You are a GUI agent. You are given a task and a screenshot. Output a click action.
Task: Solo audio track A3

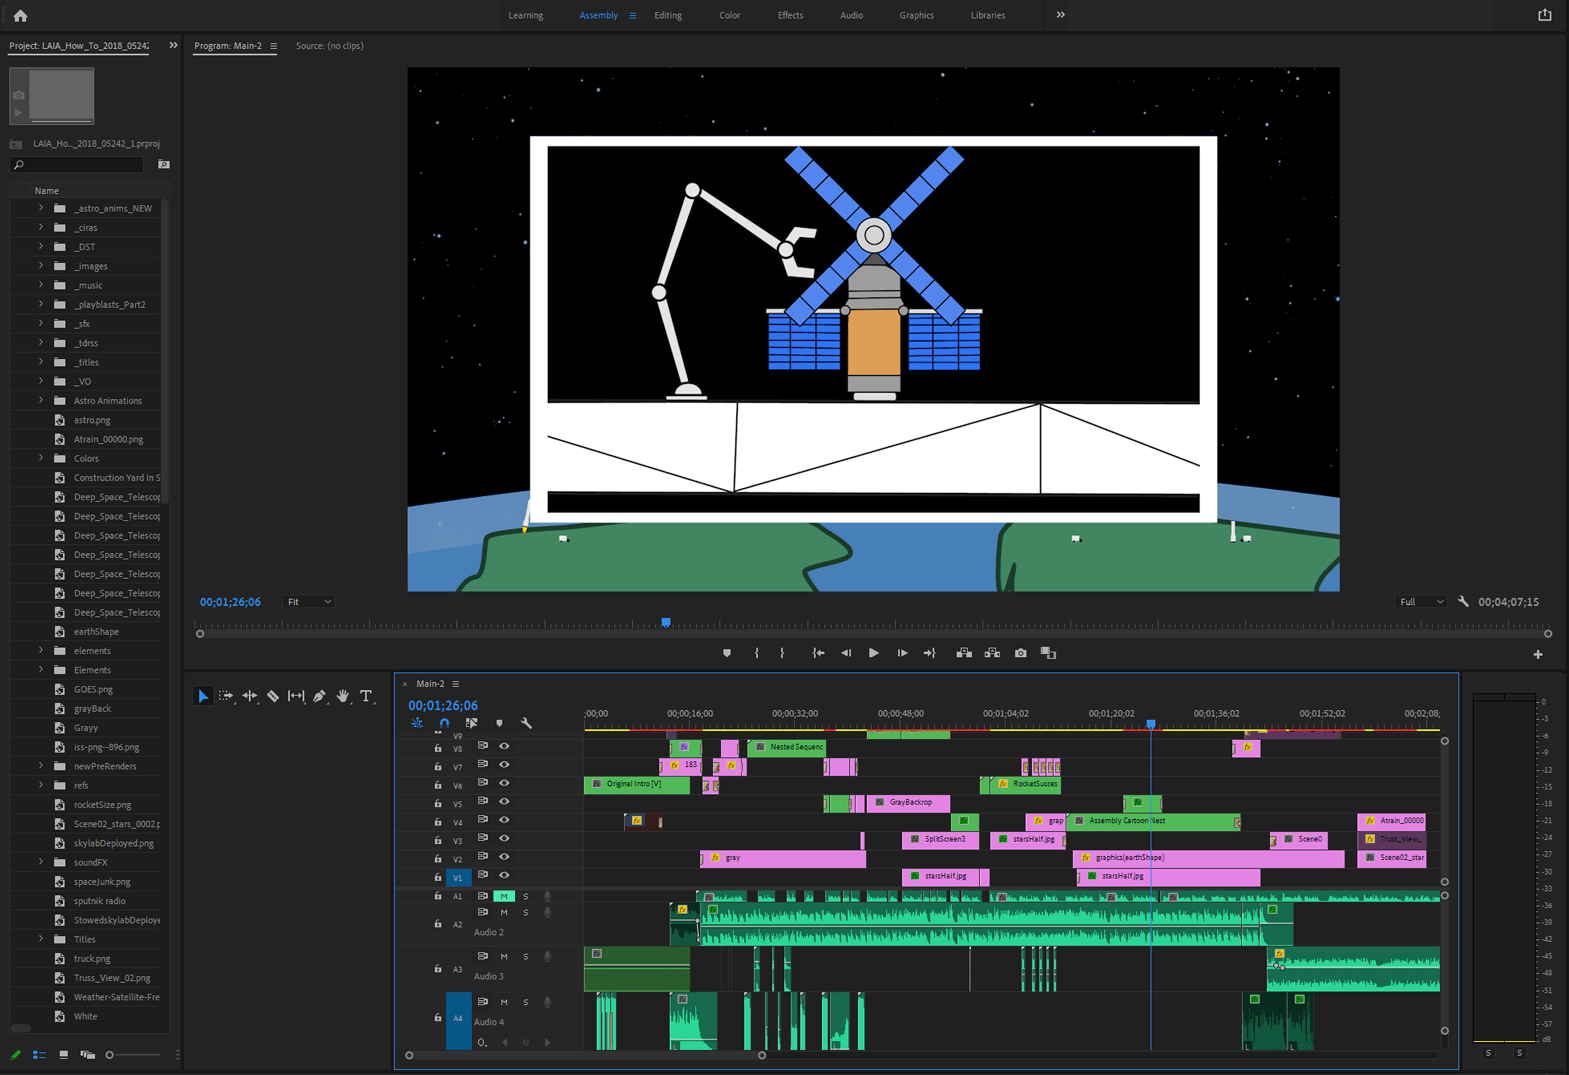(x=526, y=957)
